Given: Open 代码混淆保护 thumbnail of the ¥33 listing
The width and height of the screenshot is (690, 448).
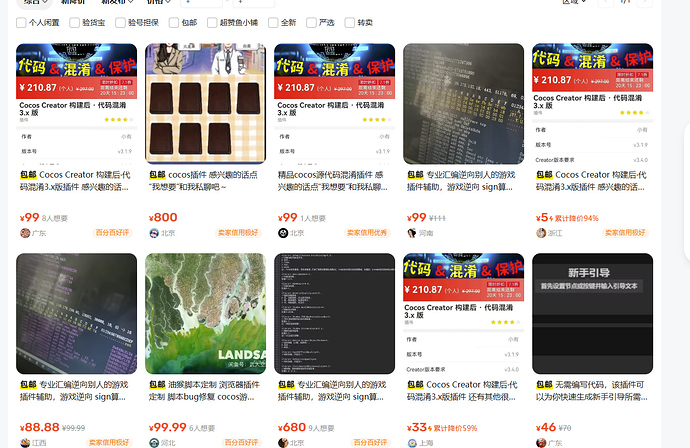Looking at the screenshot, I should [x=463, y=313].
